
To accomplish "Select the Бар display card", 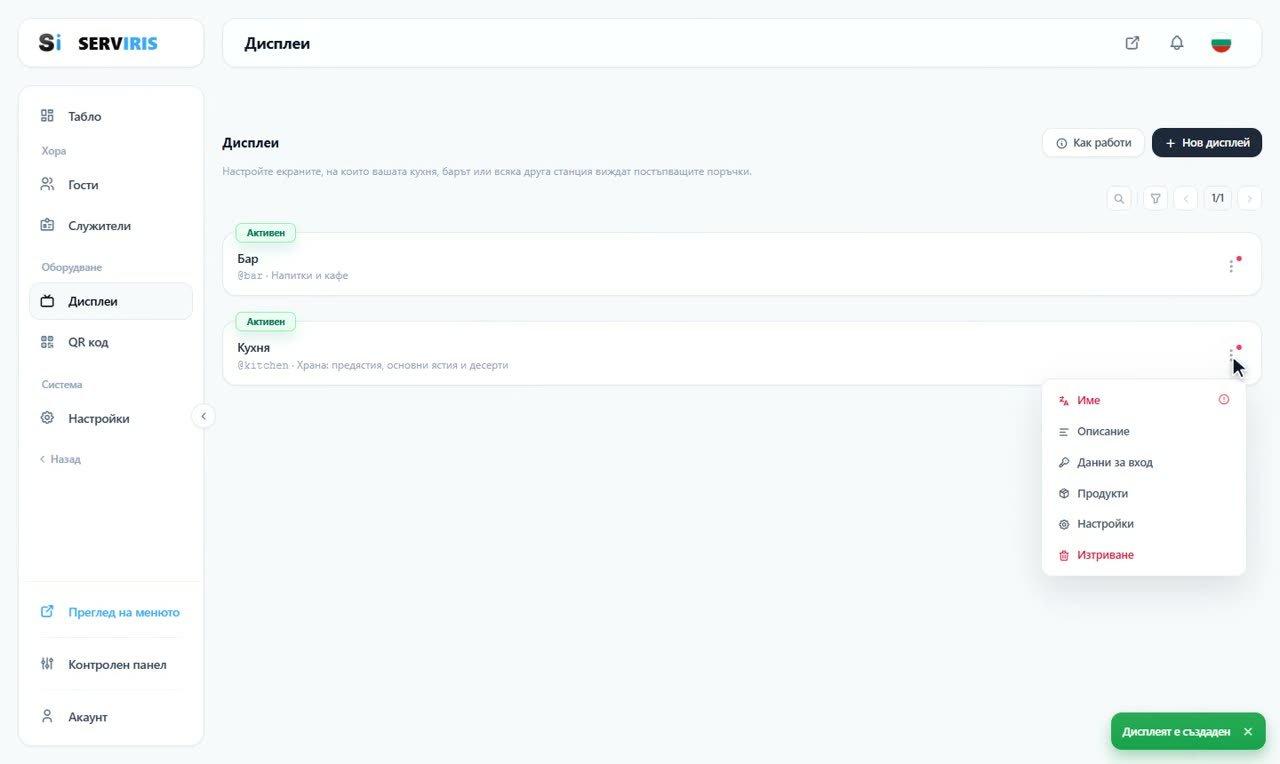I will 742,264.
